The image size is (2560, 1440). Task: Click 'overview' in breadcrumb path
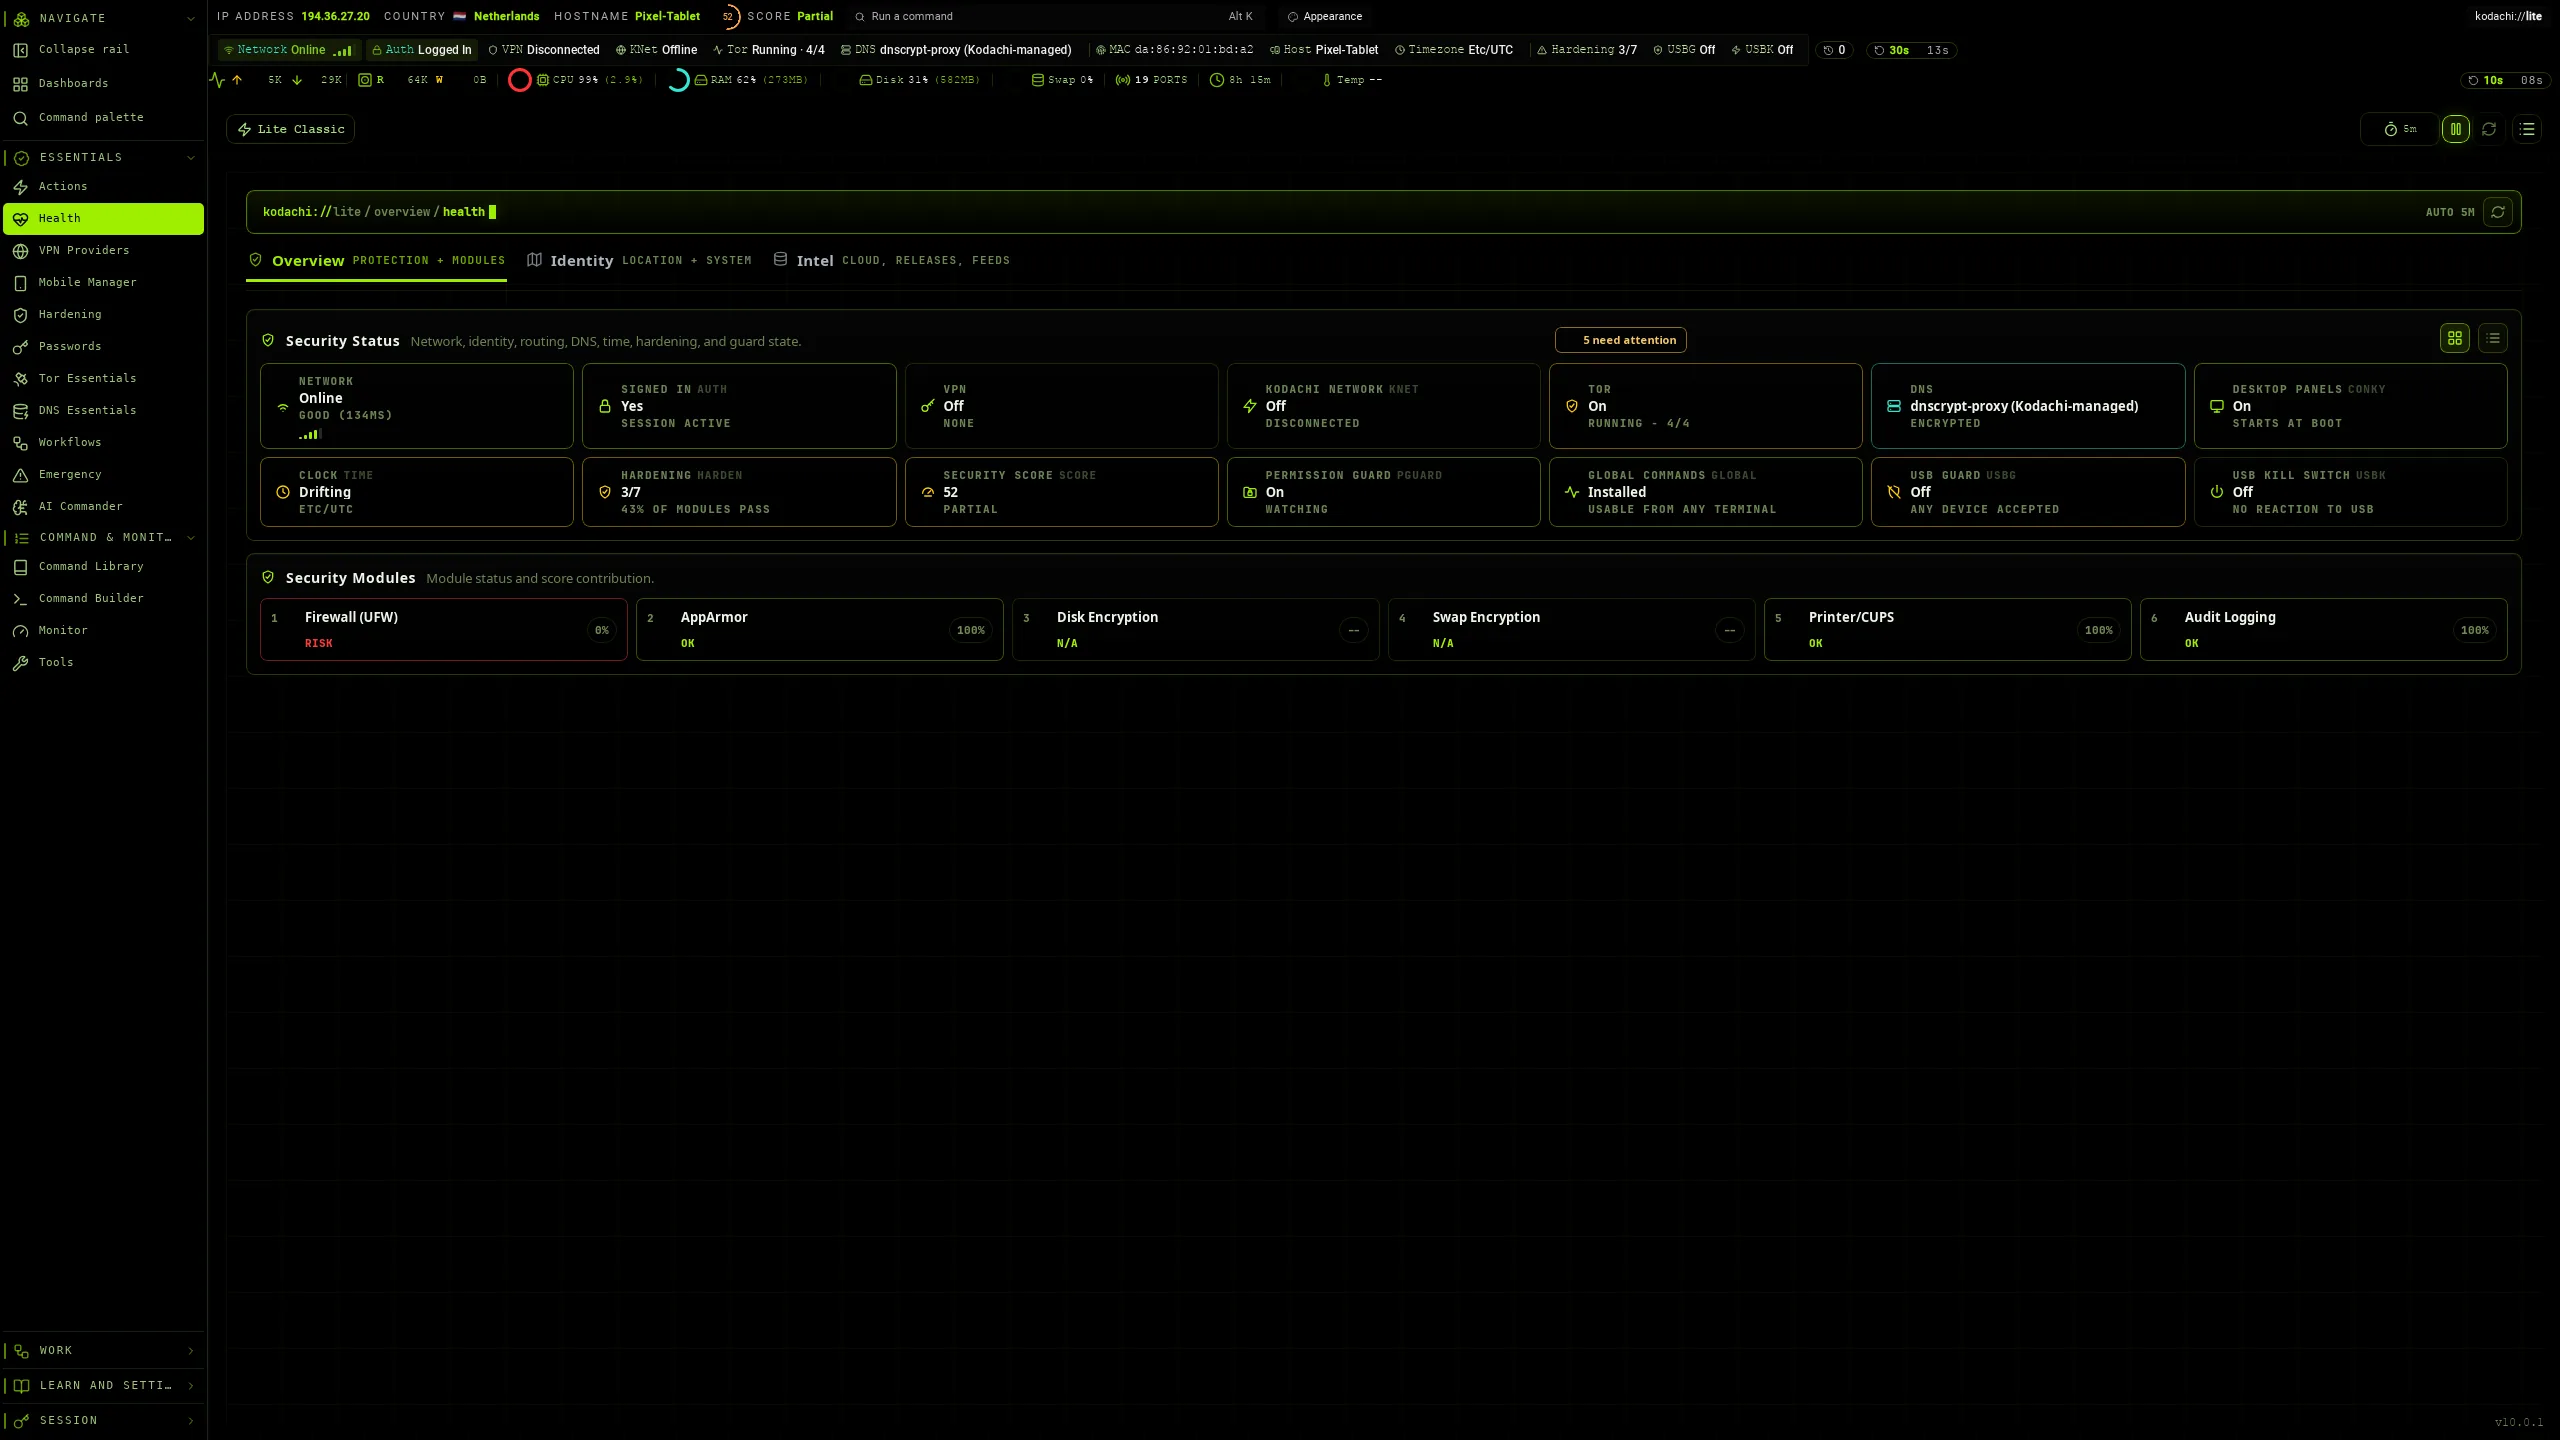point(402,212)
